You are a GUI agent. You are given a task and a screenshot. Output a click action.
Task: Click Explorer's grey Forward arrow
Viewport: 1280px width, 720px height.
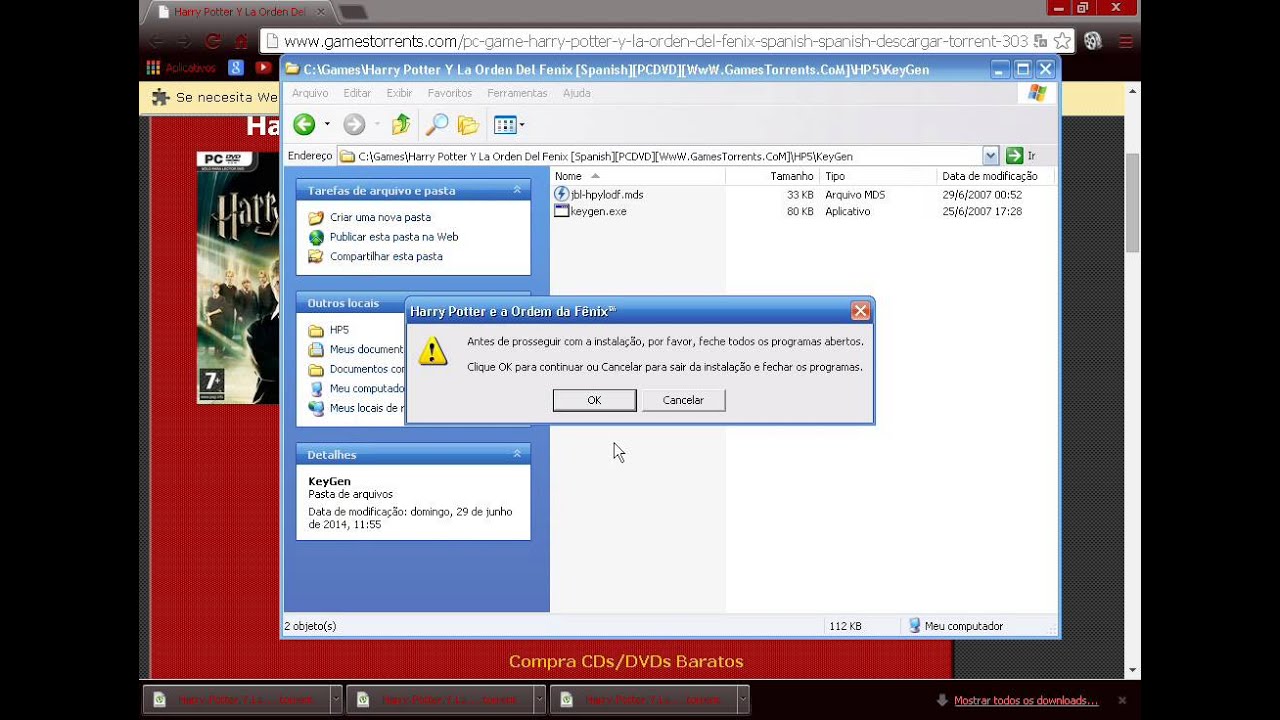click(354, 125)
